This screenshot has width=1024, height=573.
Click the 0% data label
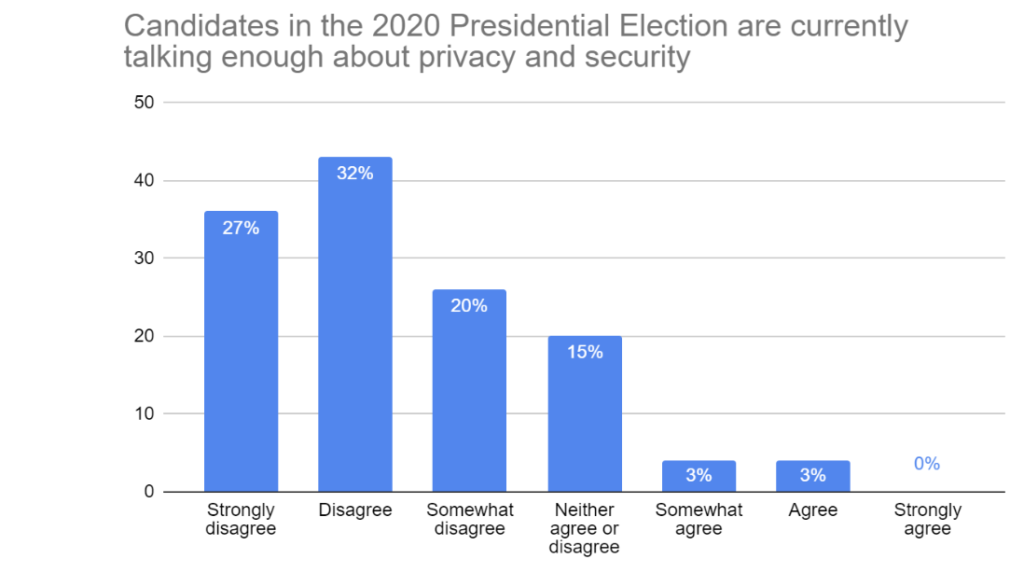click(927, 464)
